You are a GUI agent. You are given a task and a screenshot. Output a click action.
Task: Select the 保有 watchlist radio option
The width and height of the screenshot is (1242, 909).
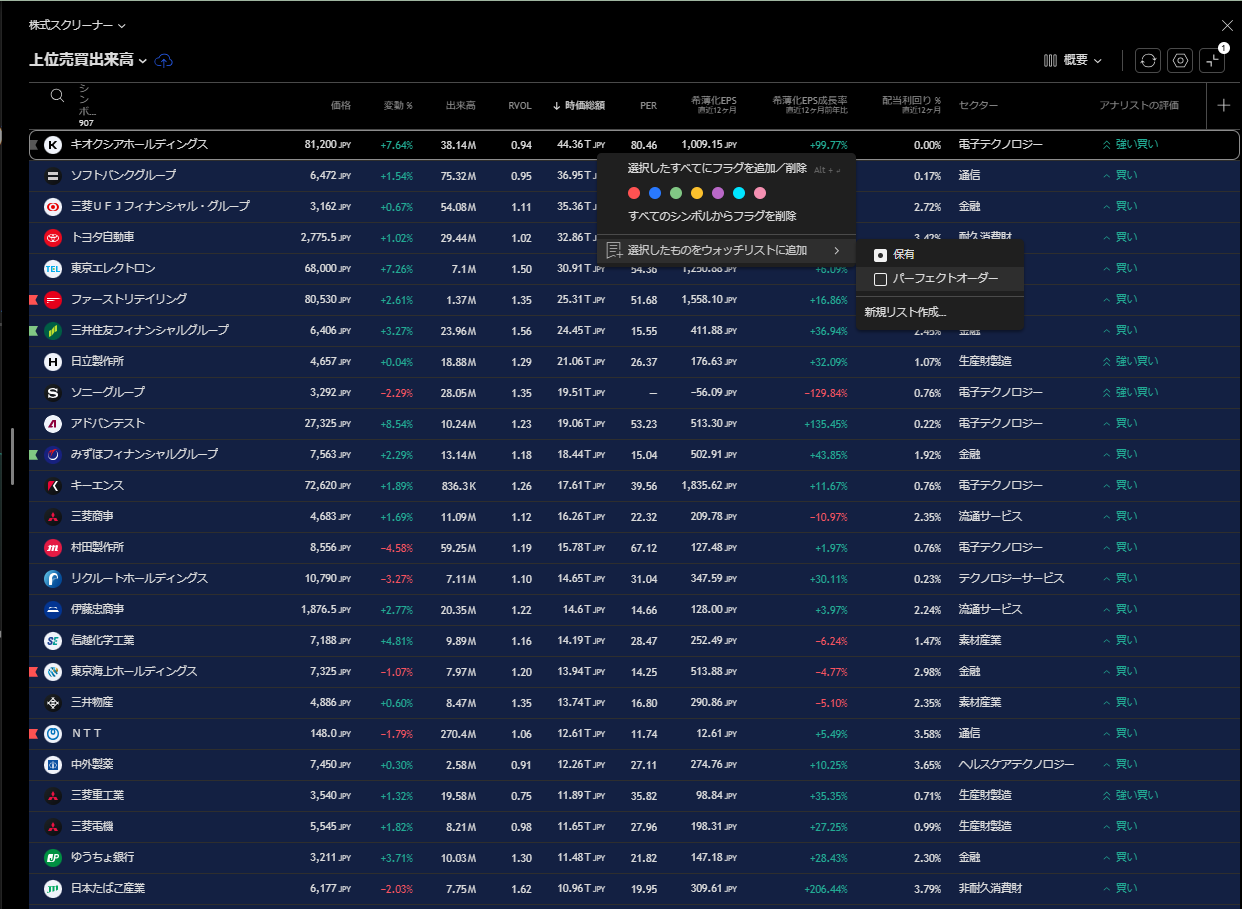coord(880,255)
